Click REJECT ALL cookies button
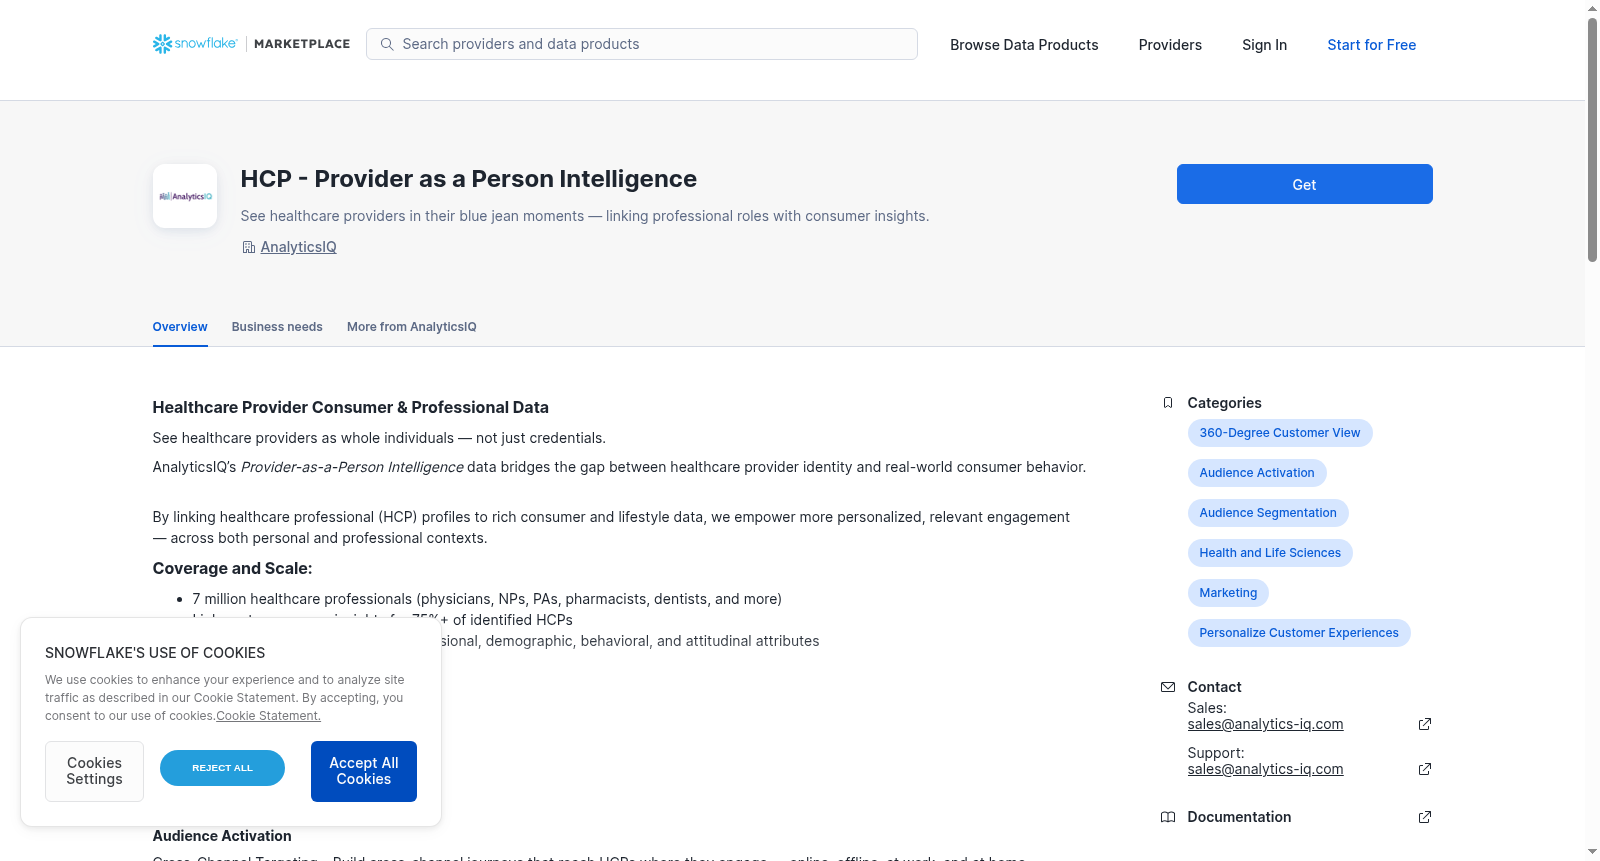1600x861 pixels. (x=222, y=768)
